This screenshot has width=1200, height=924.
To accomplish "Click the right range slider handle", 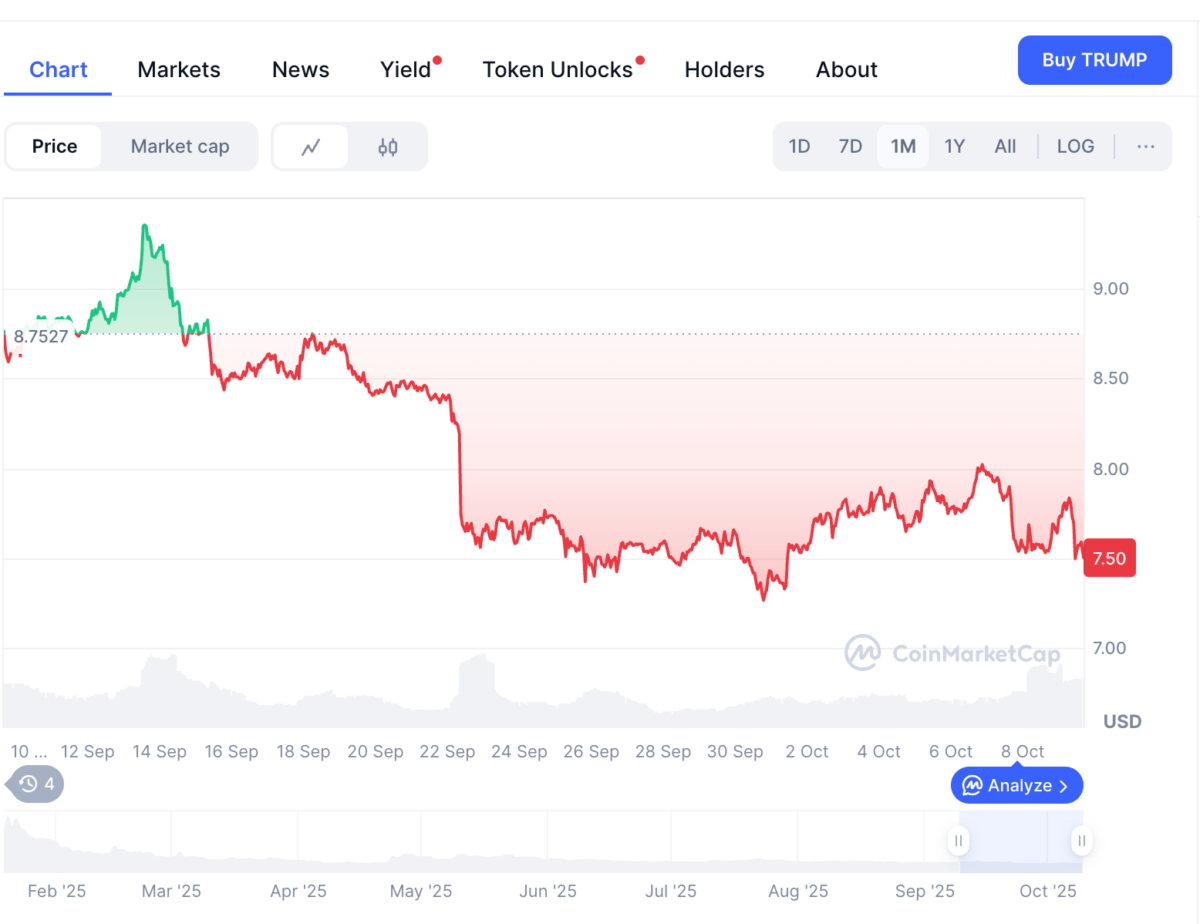I will click(1081, 841).
